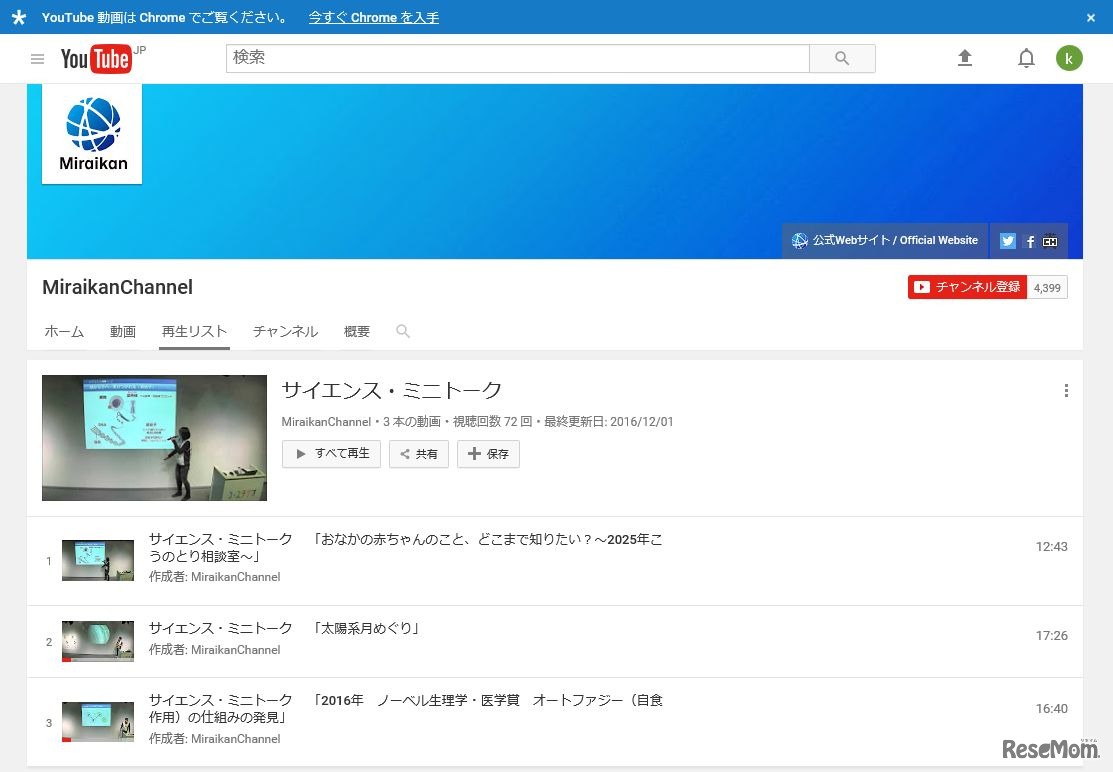1113x772 pixels.
Task: Click すべて再生 play all button
Action: click(x=331, y=454)
